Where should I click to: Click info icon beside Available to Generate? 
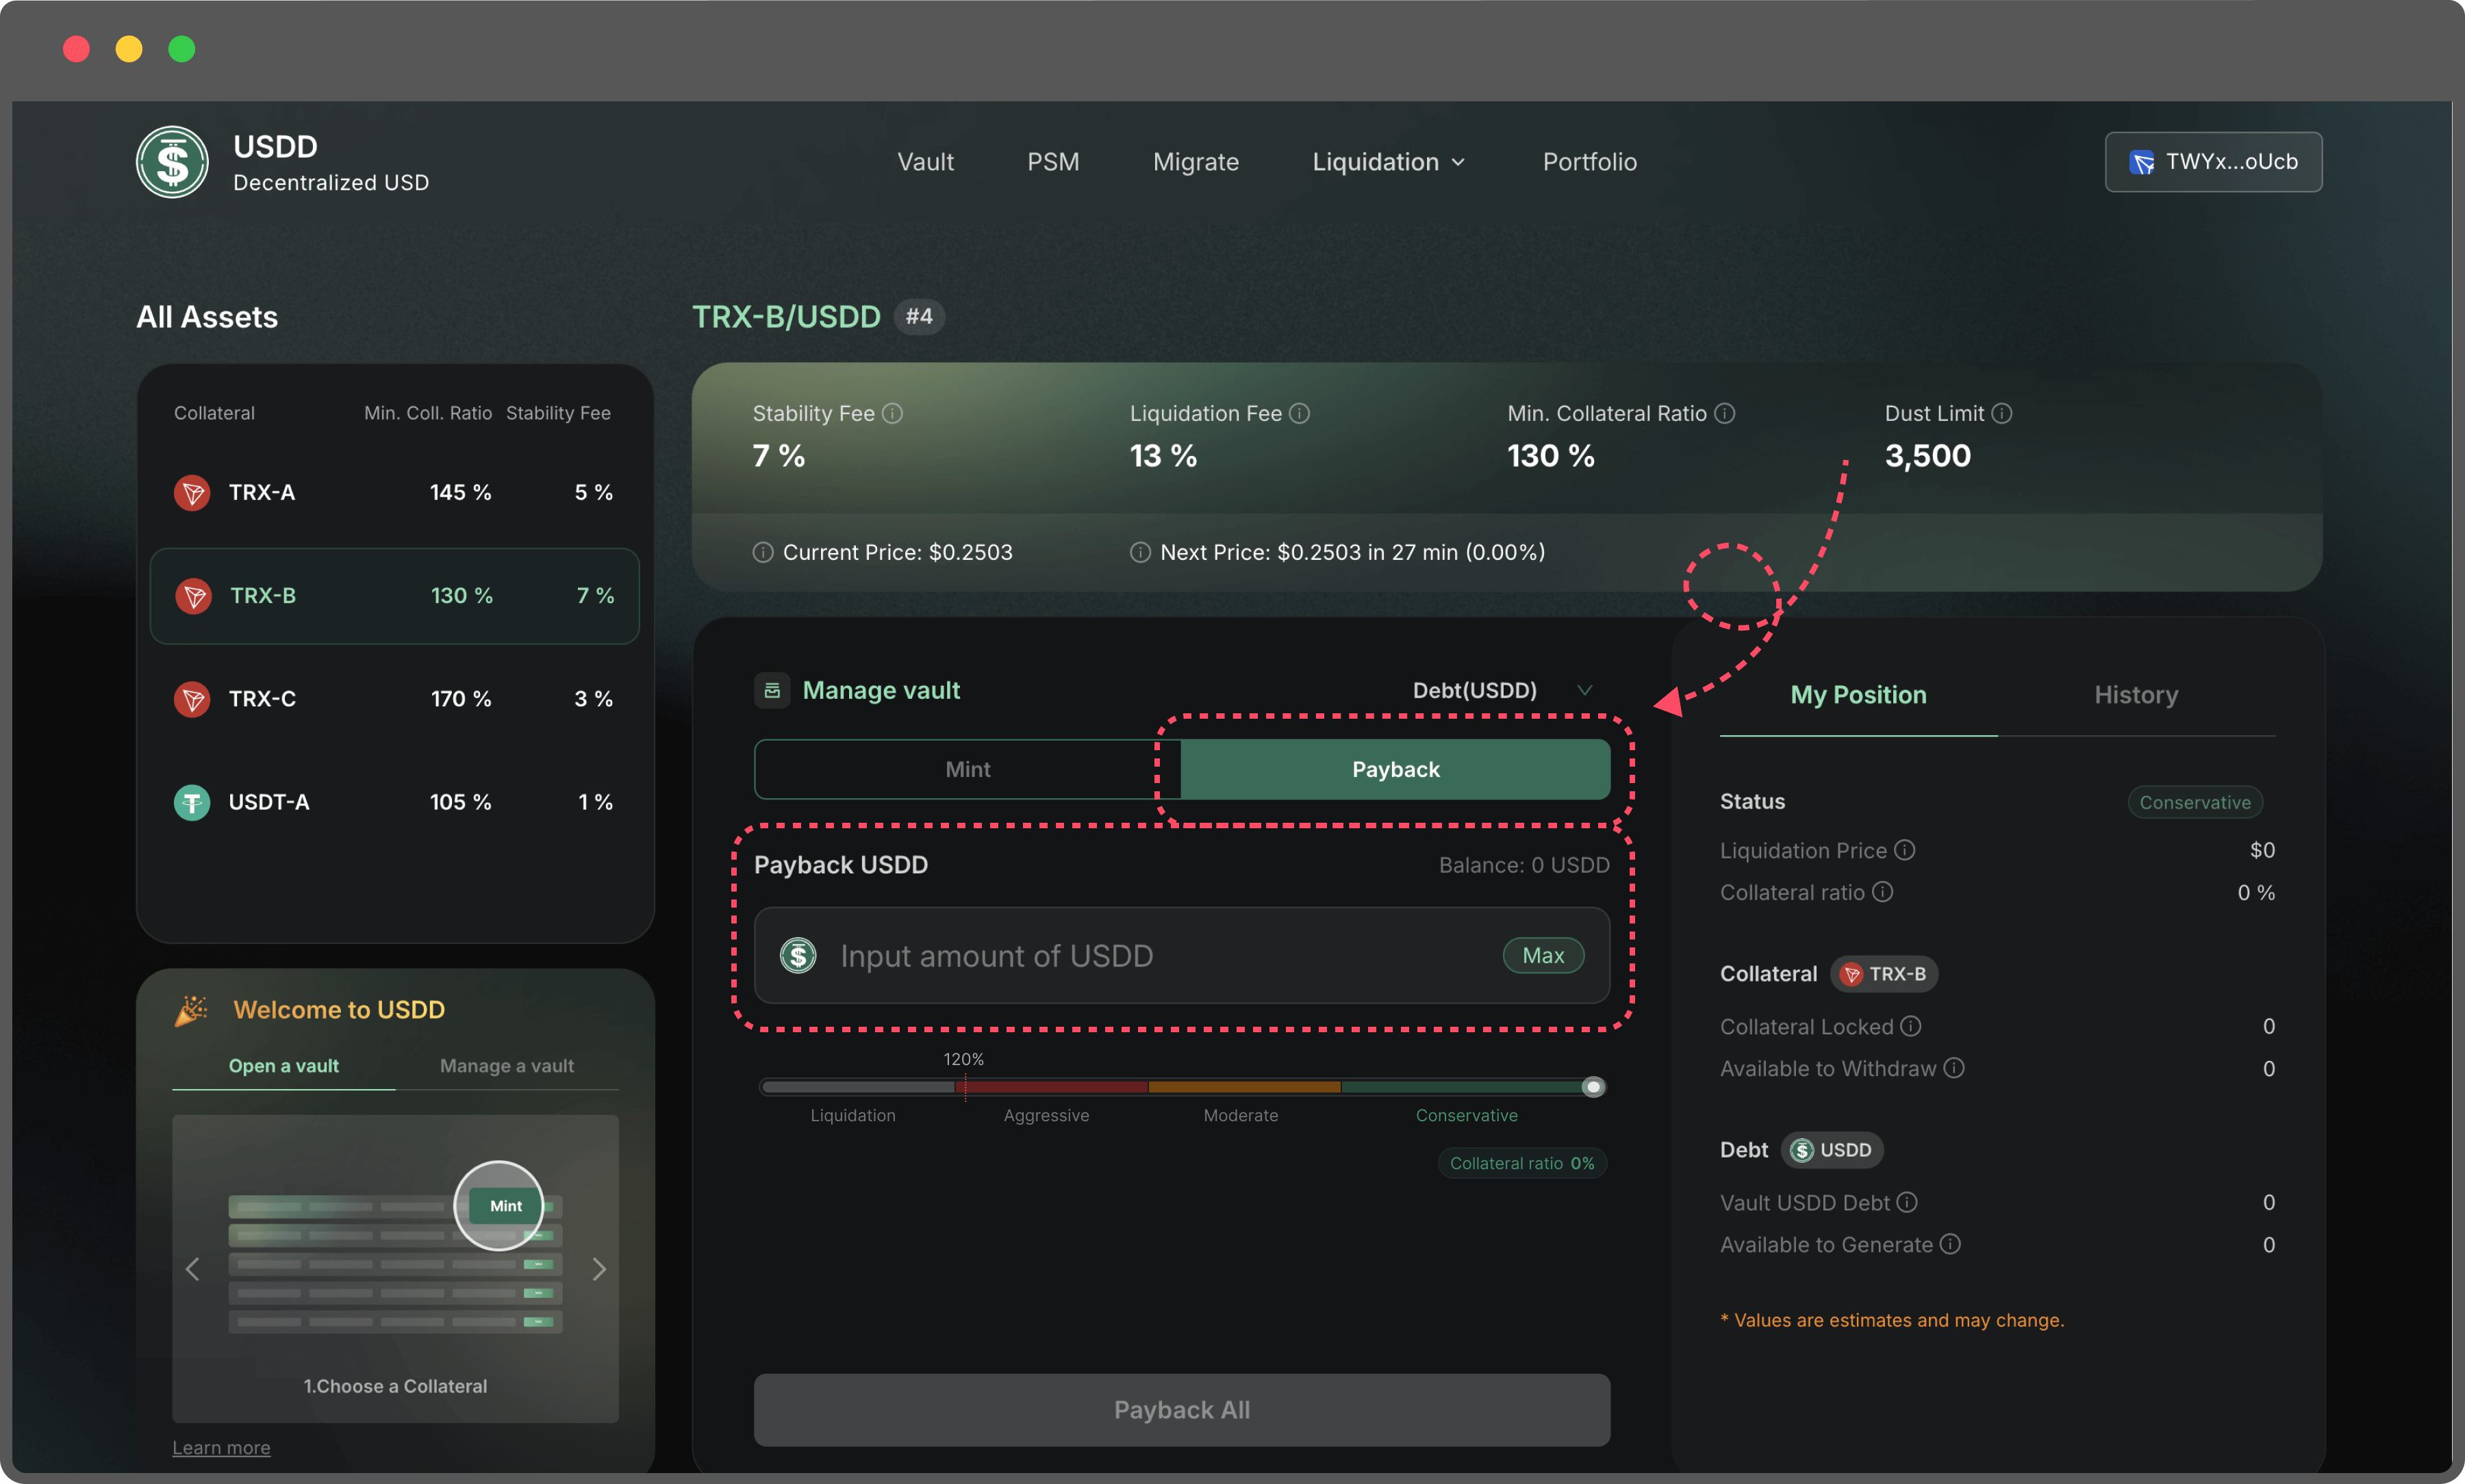[x=1950, y=1244]
